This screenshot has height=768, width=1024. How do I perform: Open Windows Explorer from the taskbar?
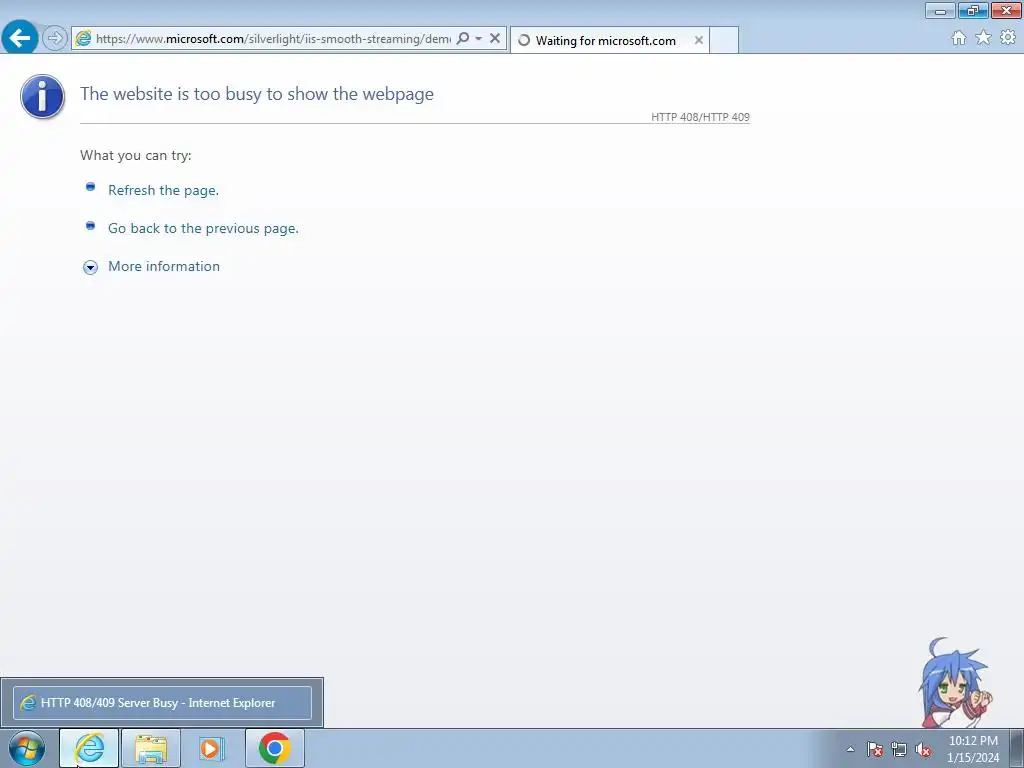pyautogui.click(x=151, y=748)
